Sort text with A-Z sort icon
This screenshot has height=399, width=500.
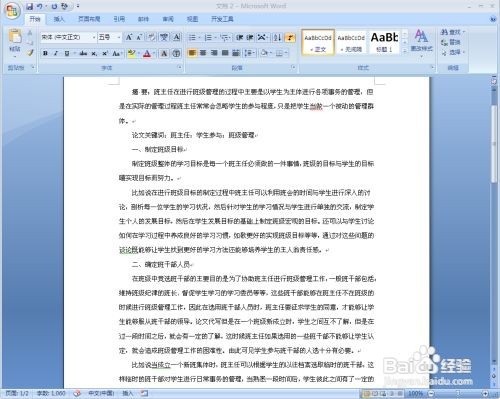(277, 37)
